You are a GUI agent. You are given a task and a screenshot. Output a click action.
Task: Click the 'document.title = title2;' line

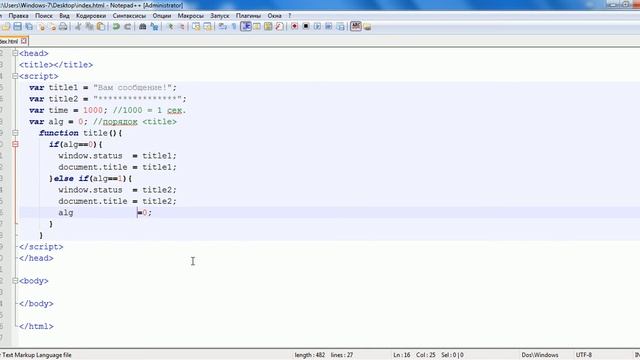117,201
